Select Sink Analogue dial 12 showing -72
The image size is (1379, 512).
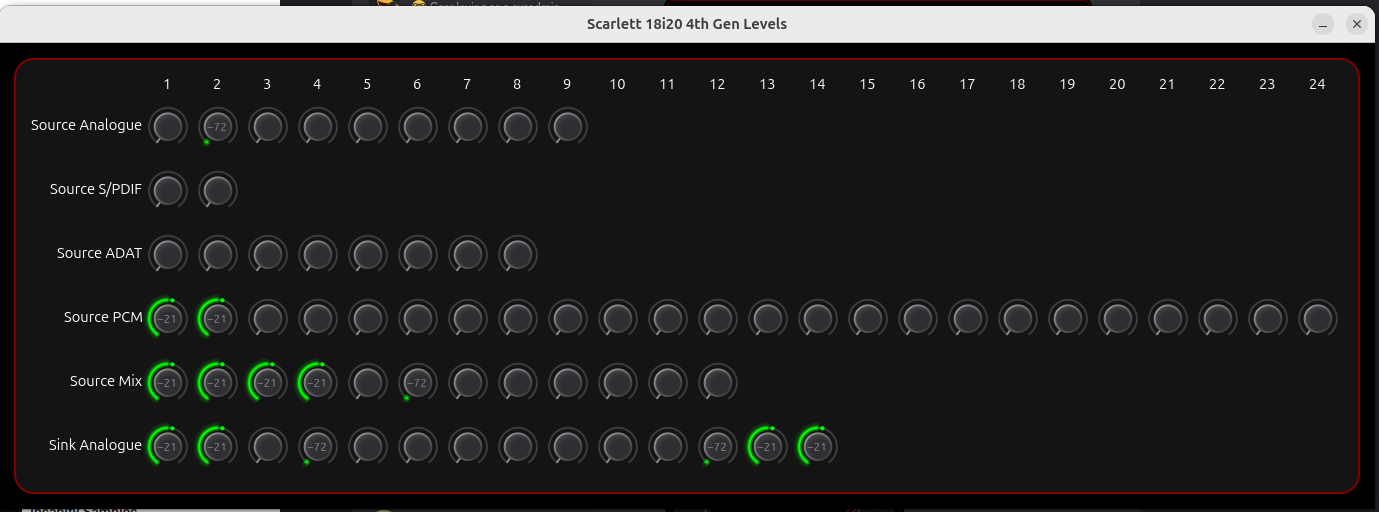click(717, 446)
